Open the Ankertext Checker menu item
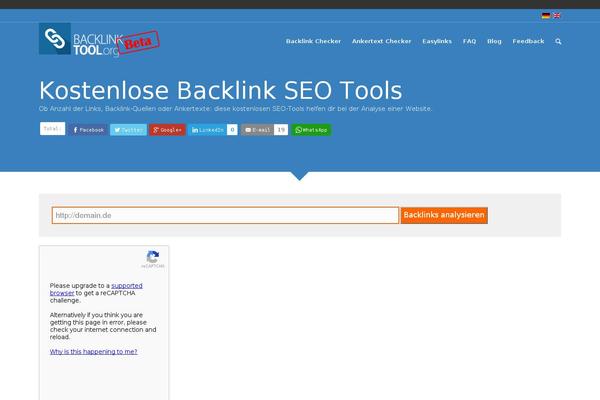600x400 pixels. point(382,41)
